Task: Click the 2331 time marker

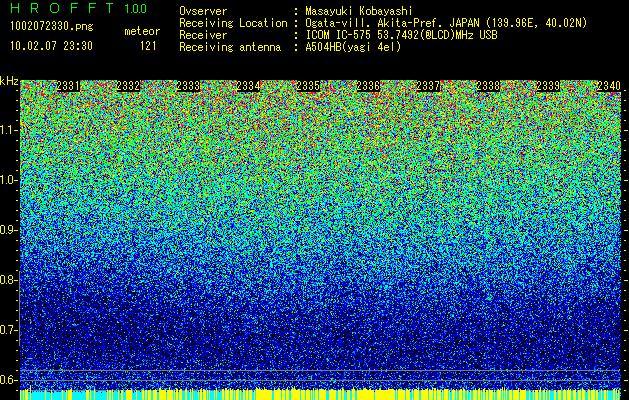Action: (x=68, y=86)
